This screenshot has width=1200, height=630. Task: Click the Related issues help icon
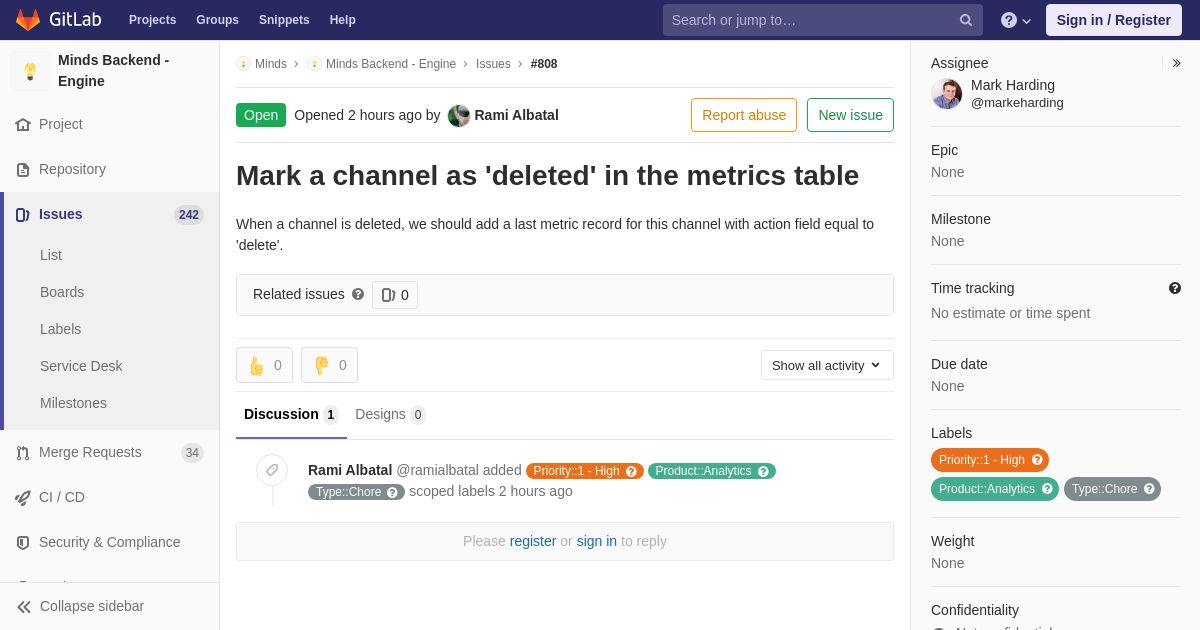358,295
